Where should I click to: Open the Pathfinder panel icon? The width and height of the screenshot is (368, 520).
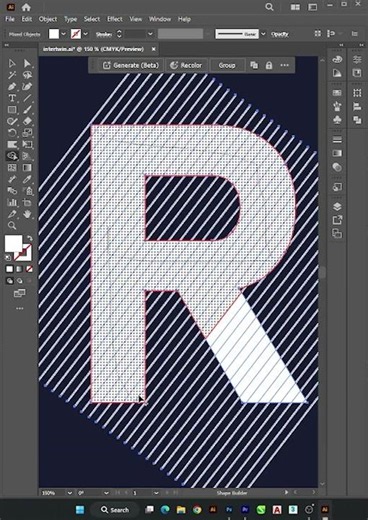pos(357,120)
